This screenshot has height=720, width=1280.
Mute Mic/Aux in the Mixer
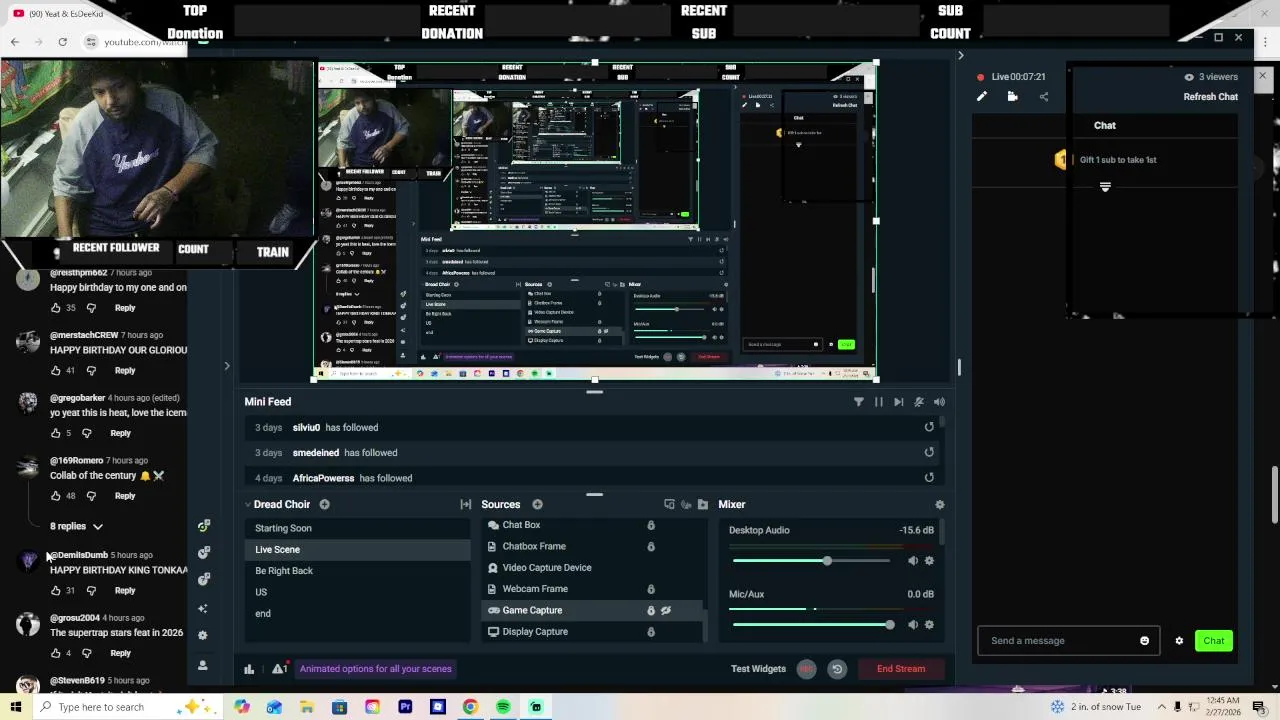[912, 625]
